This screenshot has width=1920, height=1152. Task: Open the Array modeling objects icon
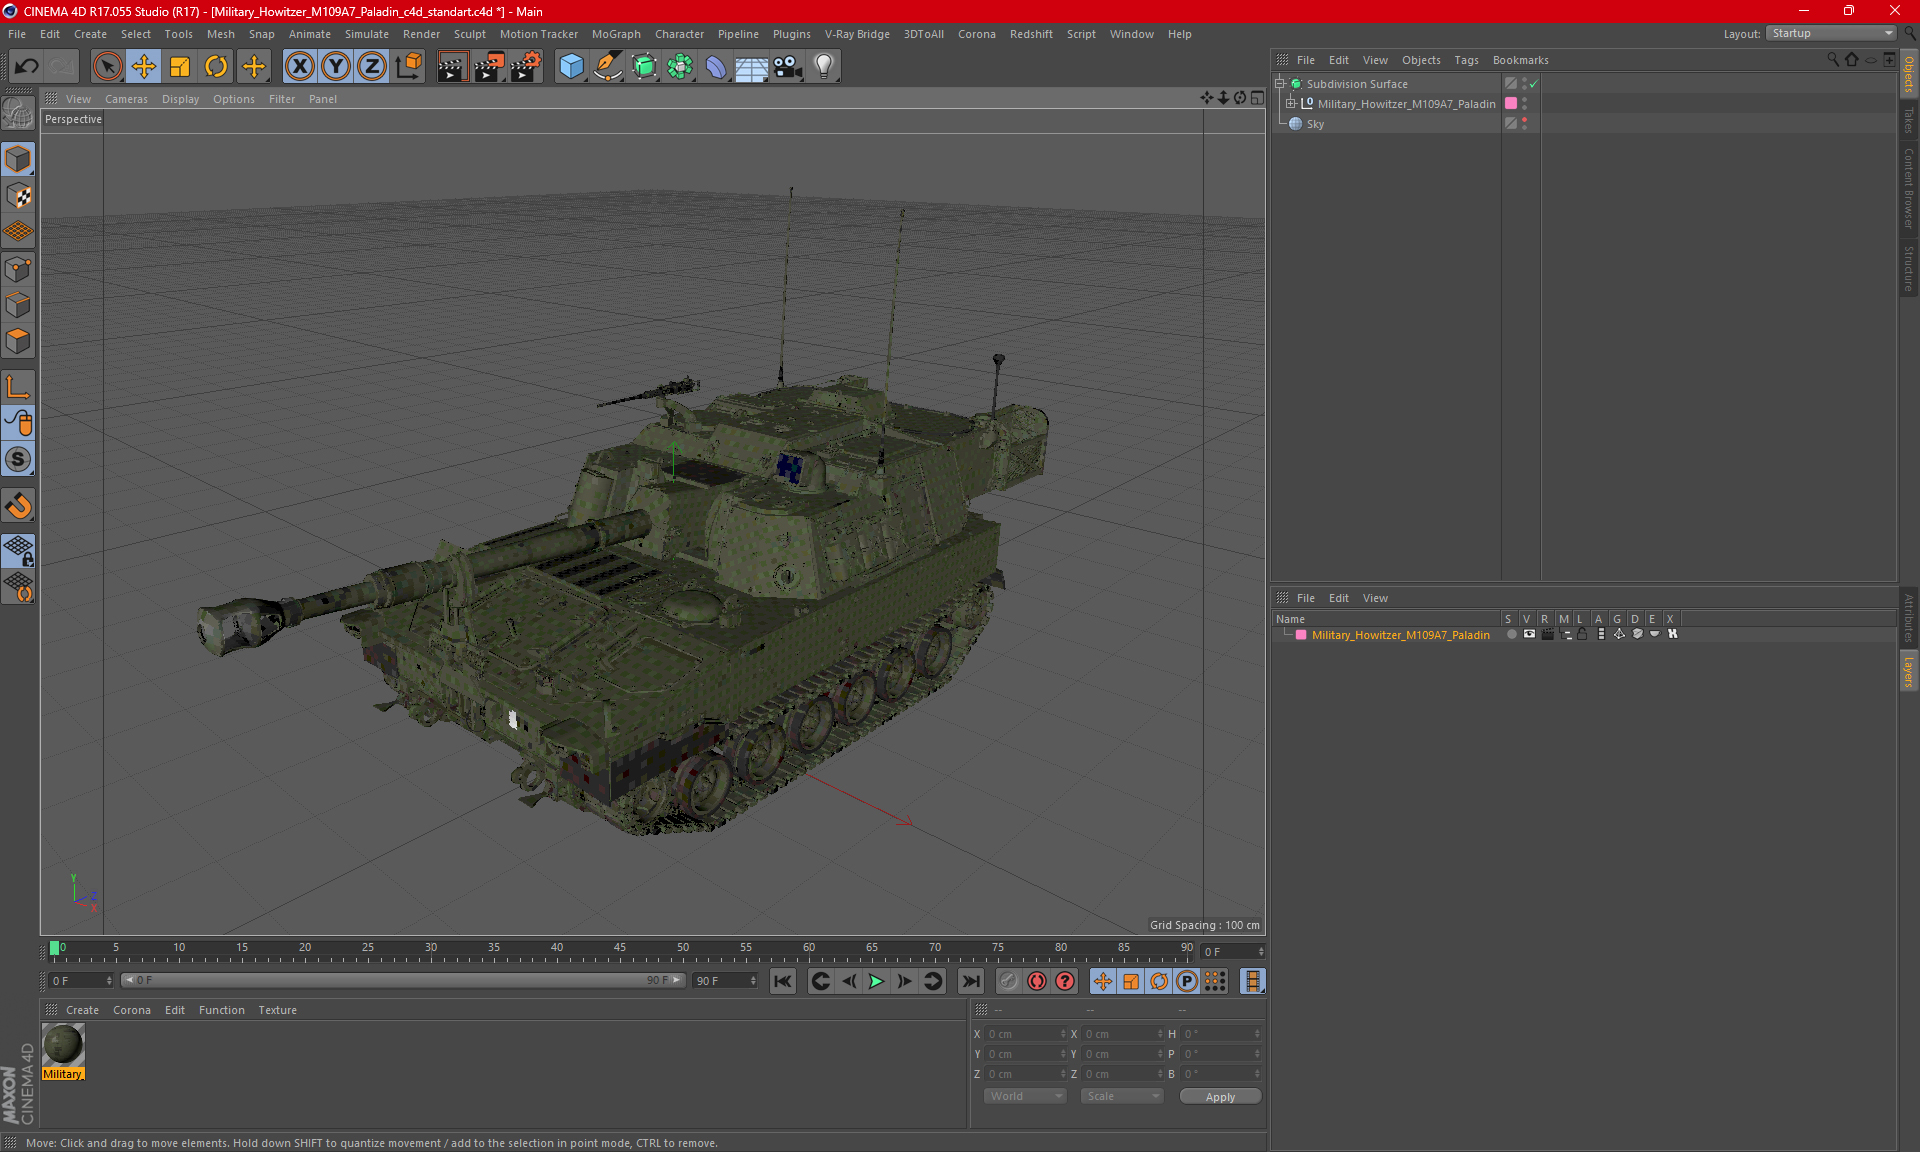pos(680,66)
